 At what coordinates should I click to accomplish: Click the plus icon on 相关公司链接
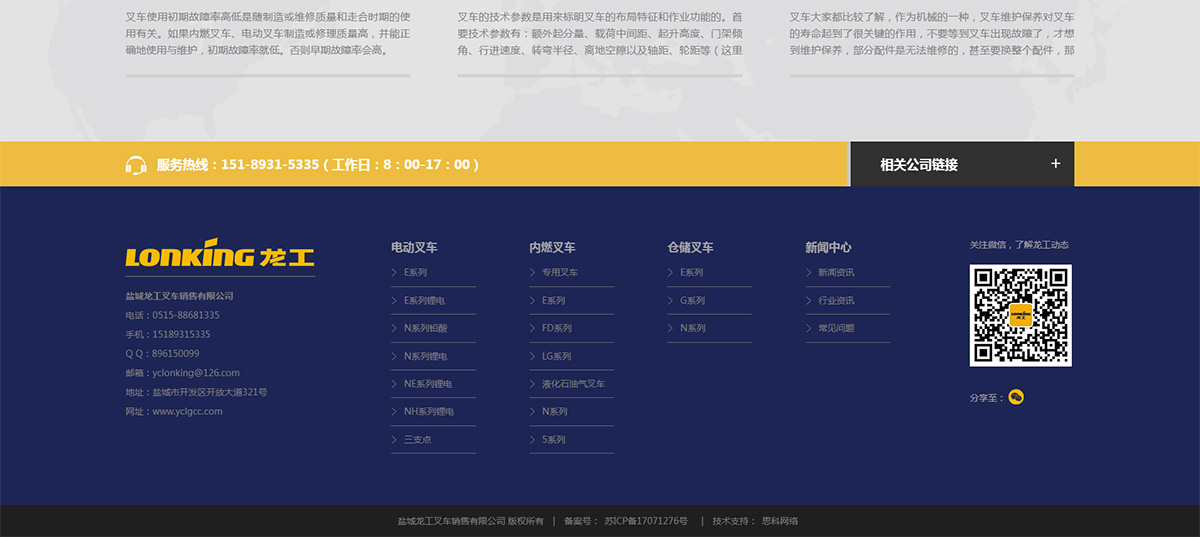point(1055,164)
